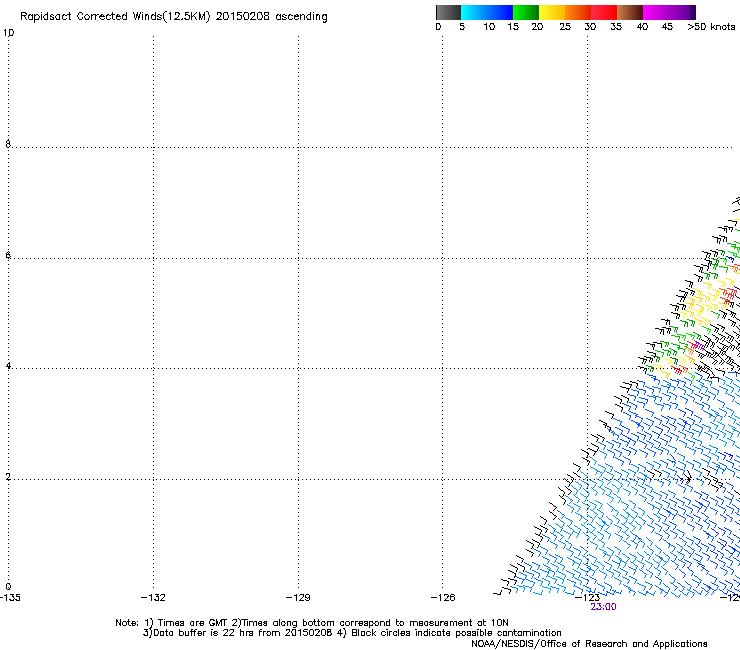Click the latitude label '8' on the axis
740x650 pixels.
8,144
